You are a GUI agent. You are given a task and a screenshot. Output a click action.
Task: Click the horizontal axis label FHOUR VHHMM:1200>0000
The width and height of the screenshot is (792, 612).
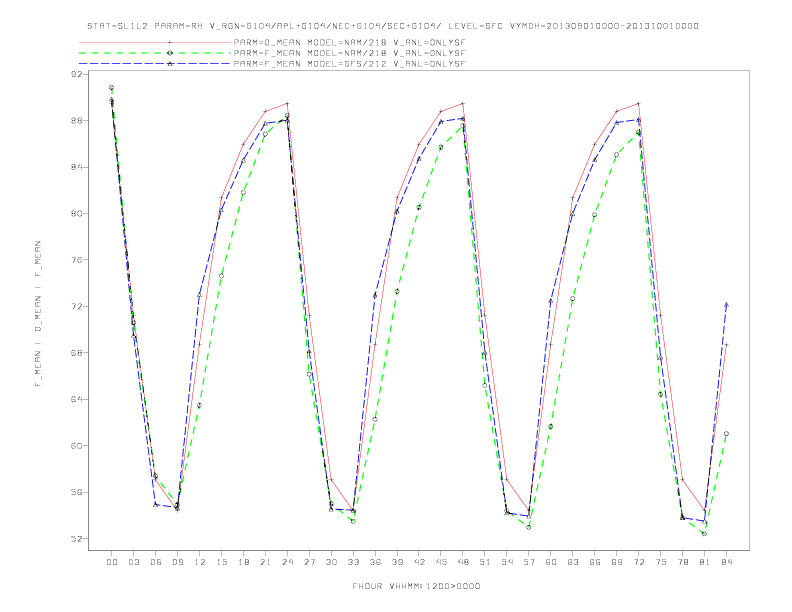coord(416,586)
